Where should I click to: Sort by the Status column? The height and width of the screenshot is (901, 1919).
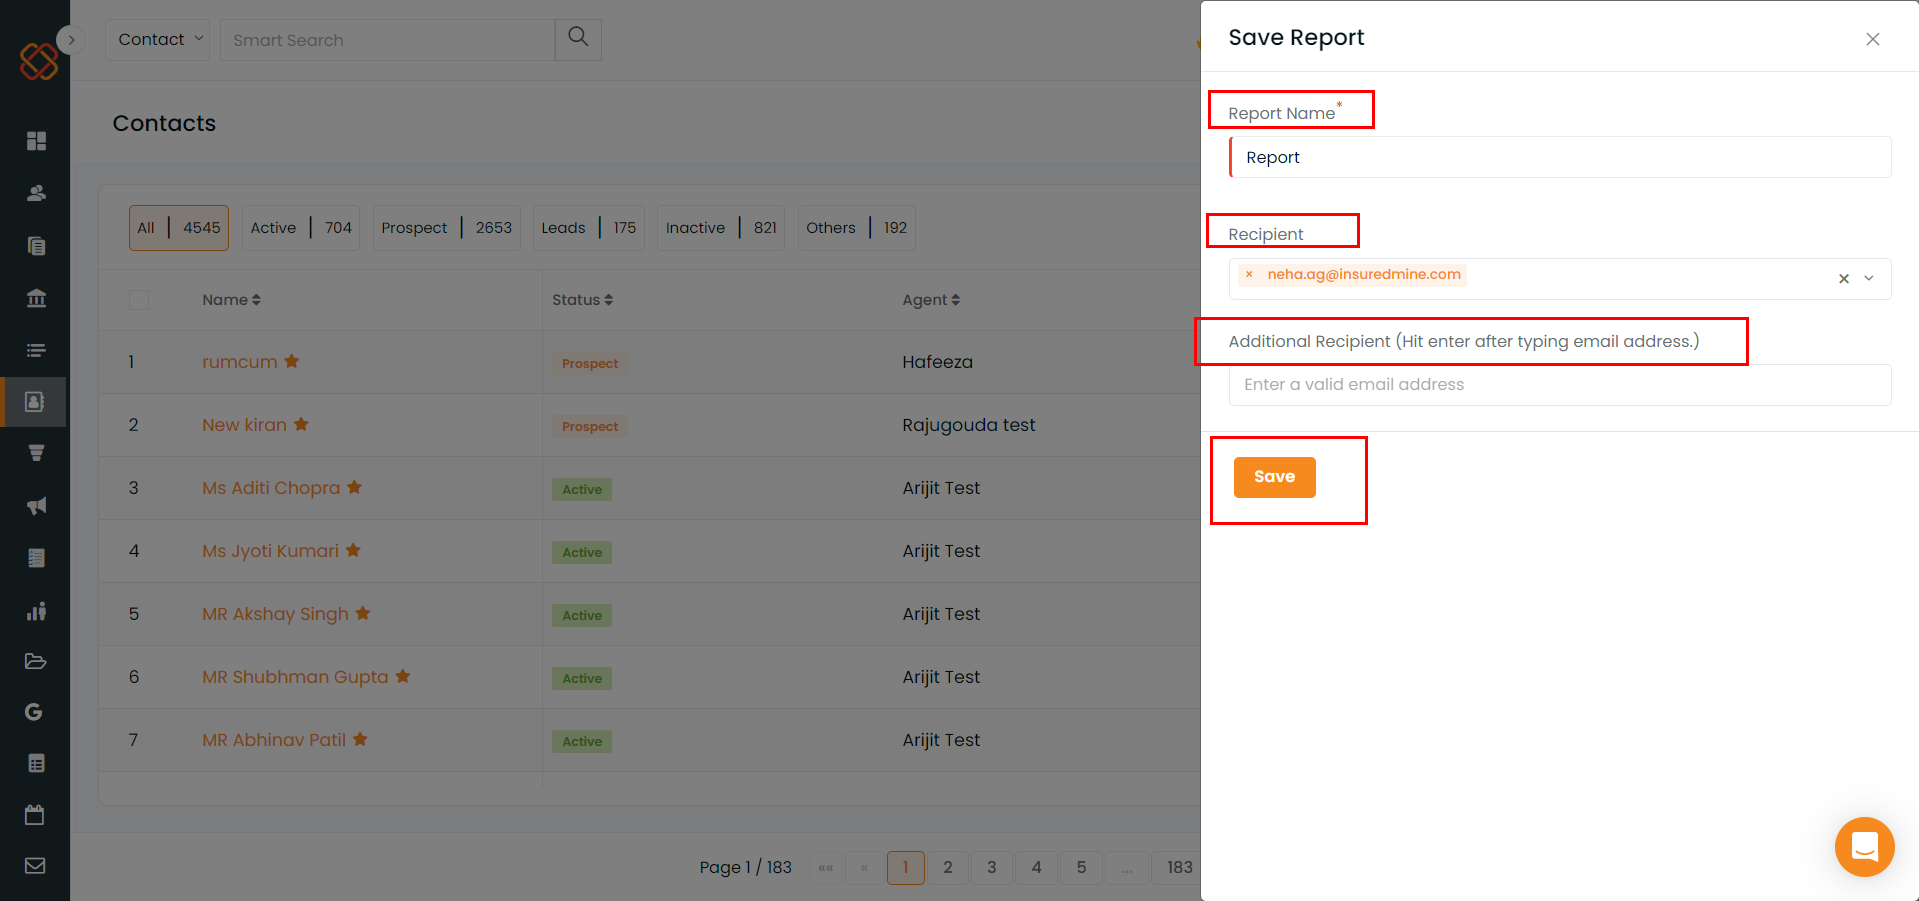pos(582,300)
